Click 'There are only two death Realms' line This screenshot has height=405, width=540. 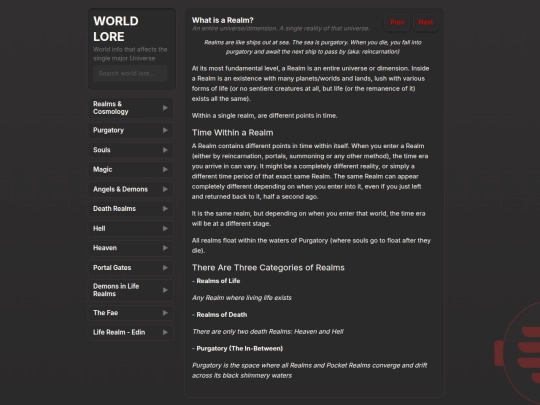tap(268, 331)
